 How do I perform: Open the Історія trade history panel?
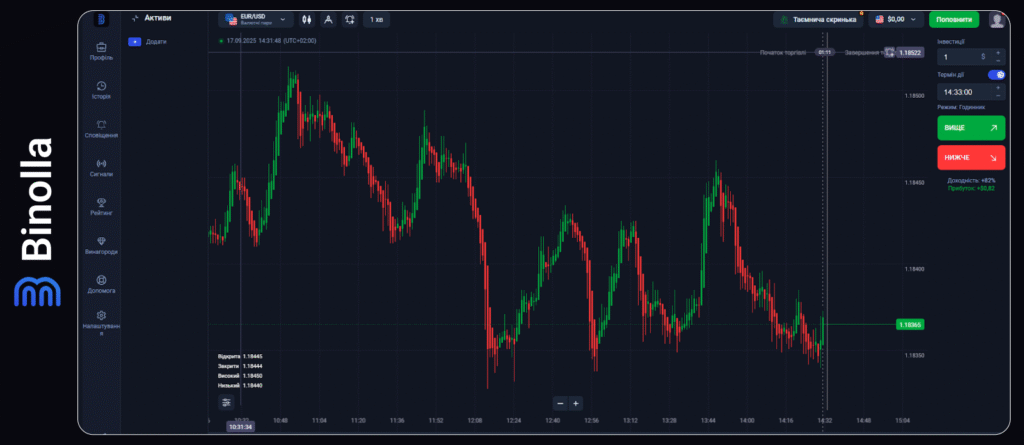pyautogui.click(x=100, y=89)
